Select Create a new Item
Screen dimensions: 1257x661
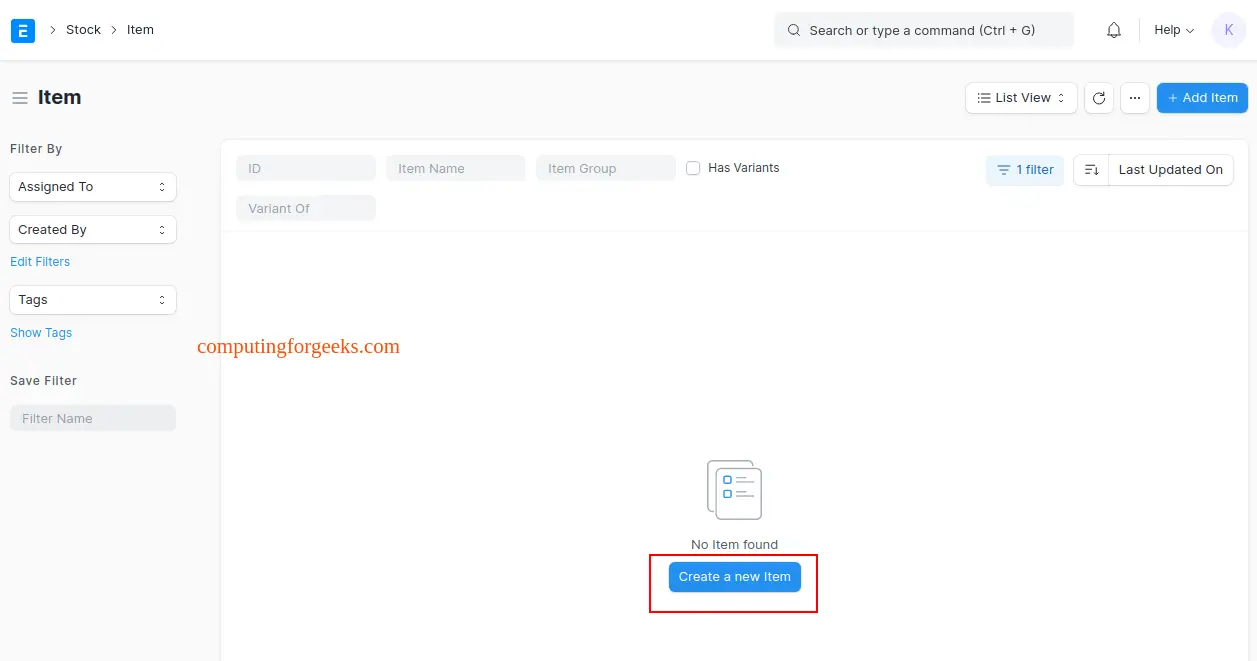(x=734, y=576)
